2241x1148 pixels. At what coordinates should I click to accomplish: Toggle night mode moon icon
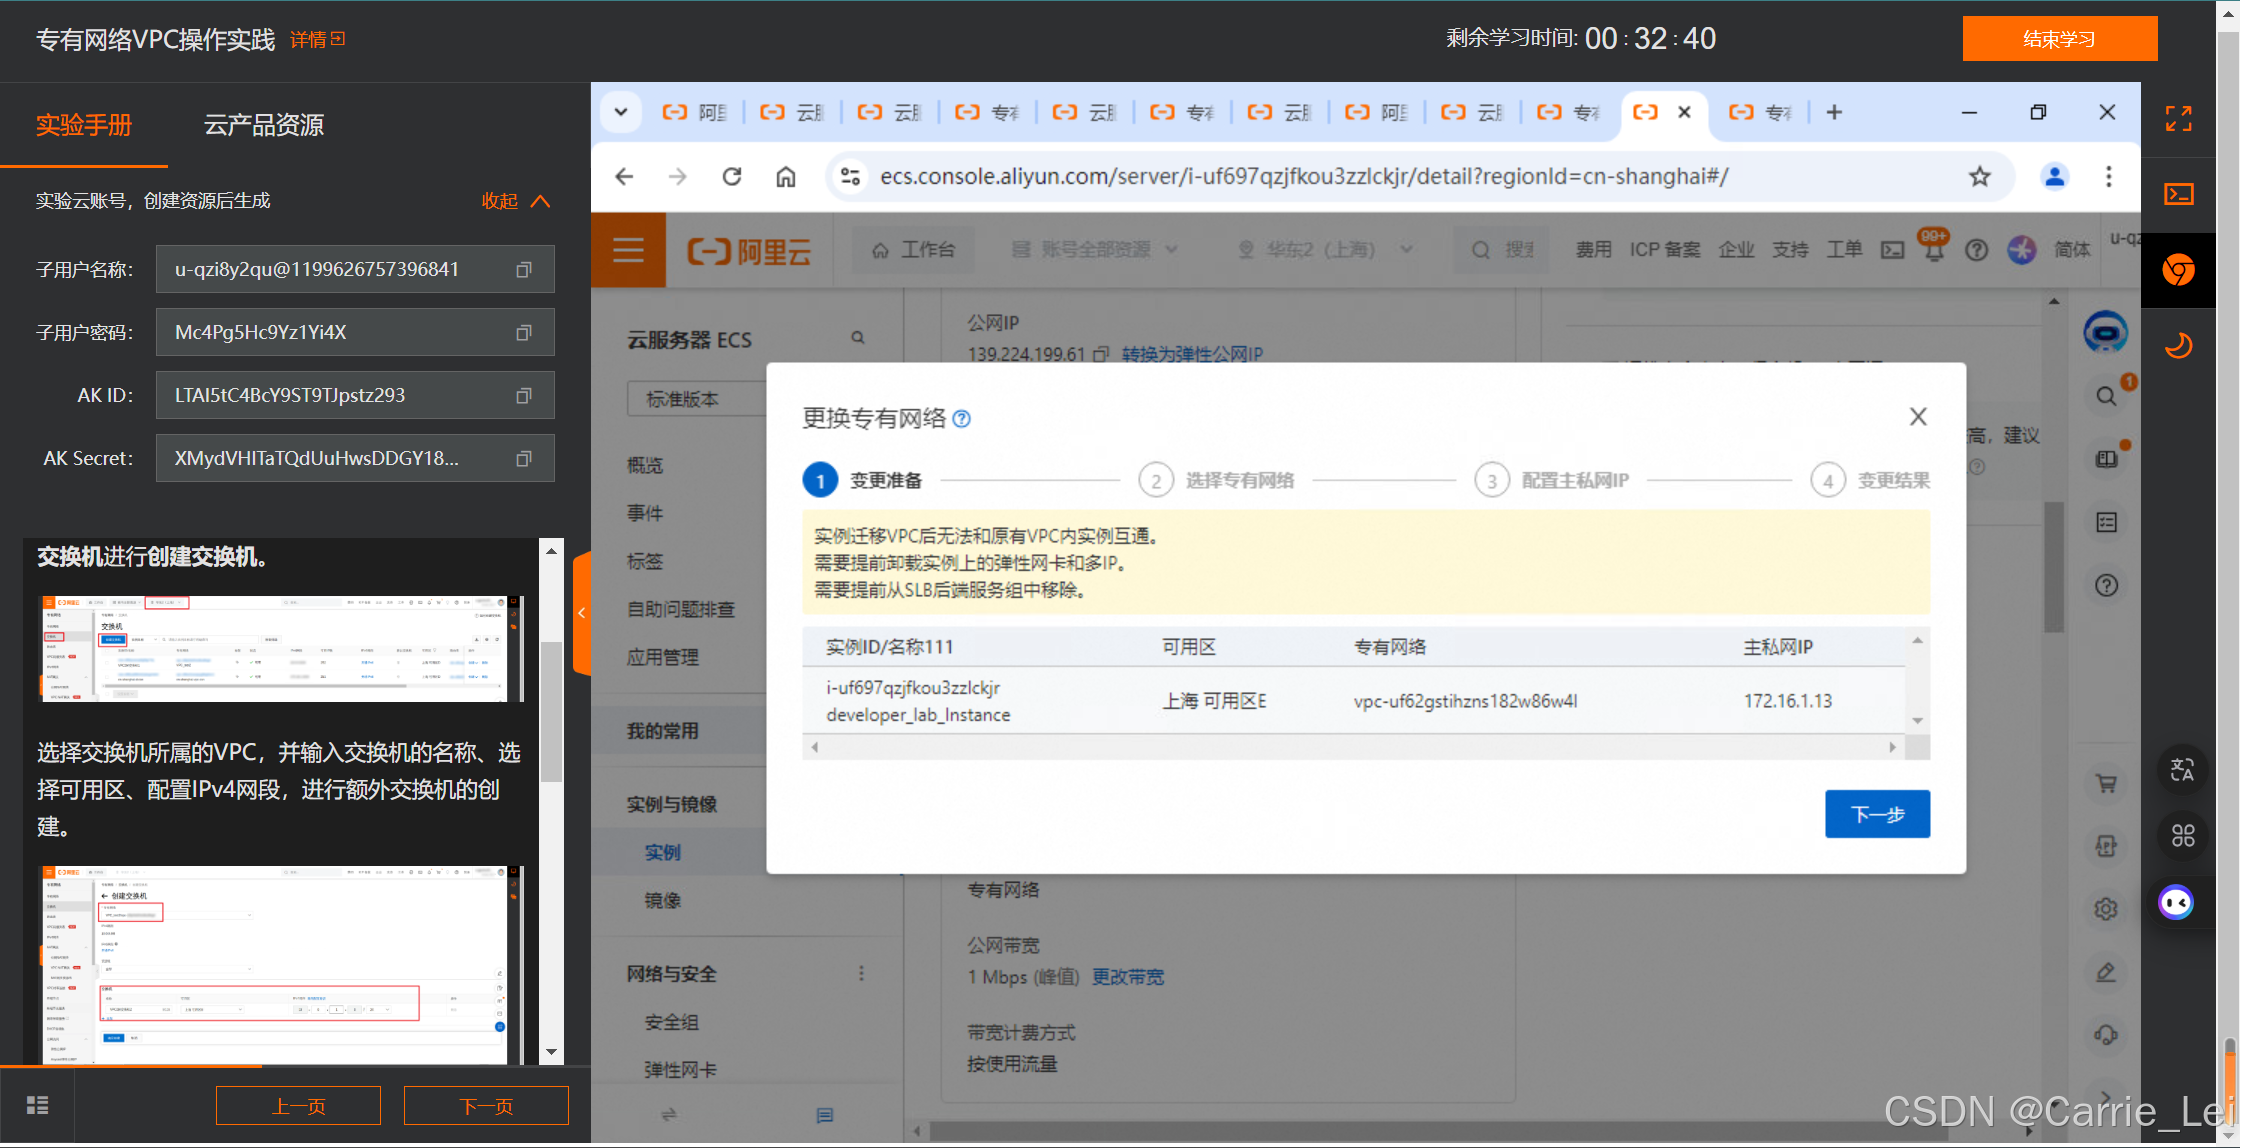tap(2179, 346)
